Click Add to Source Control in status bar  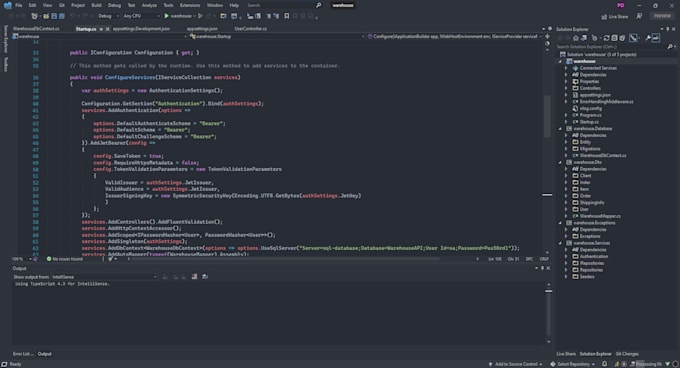click(516, 364)
